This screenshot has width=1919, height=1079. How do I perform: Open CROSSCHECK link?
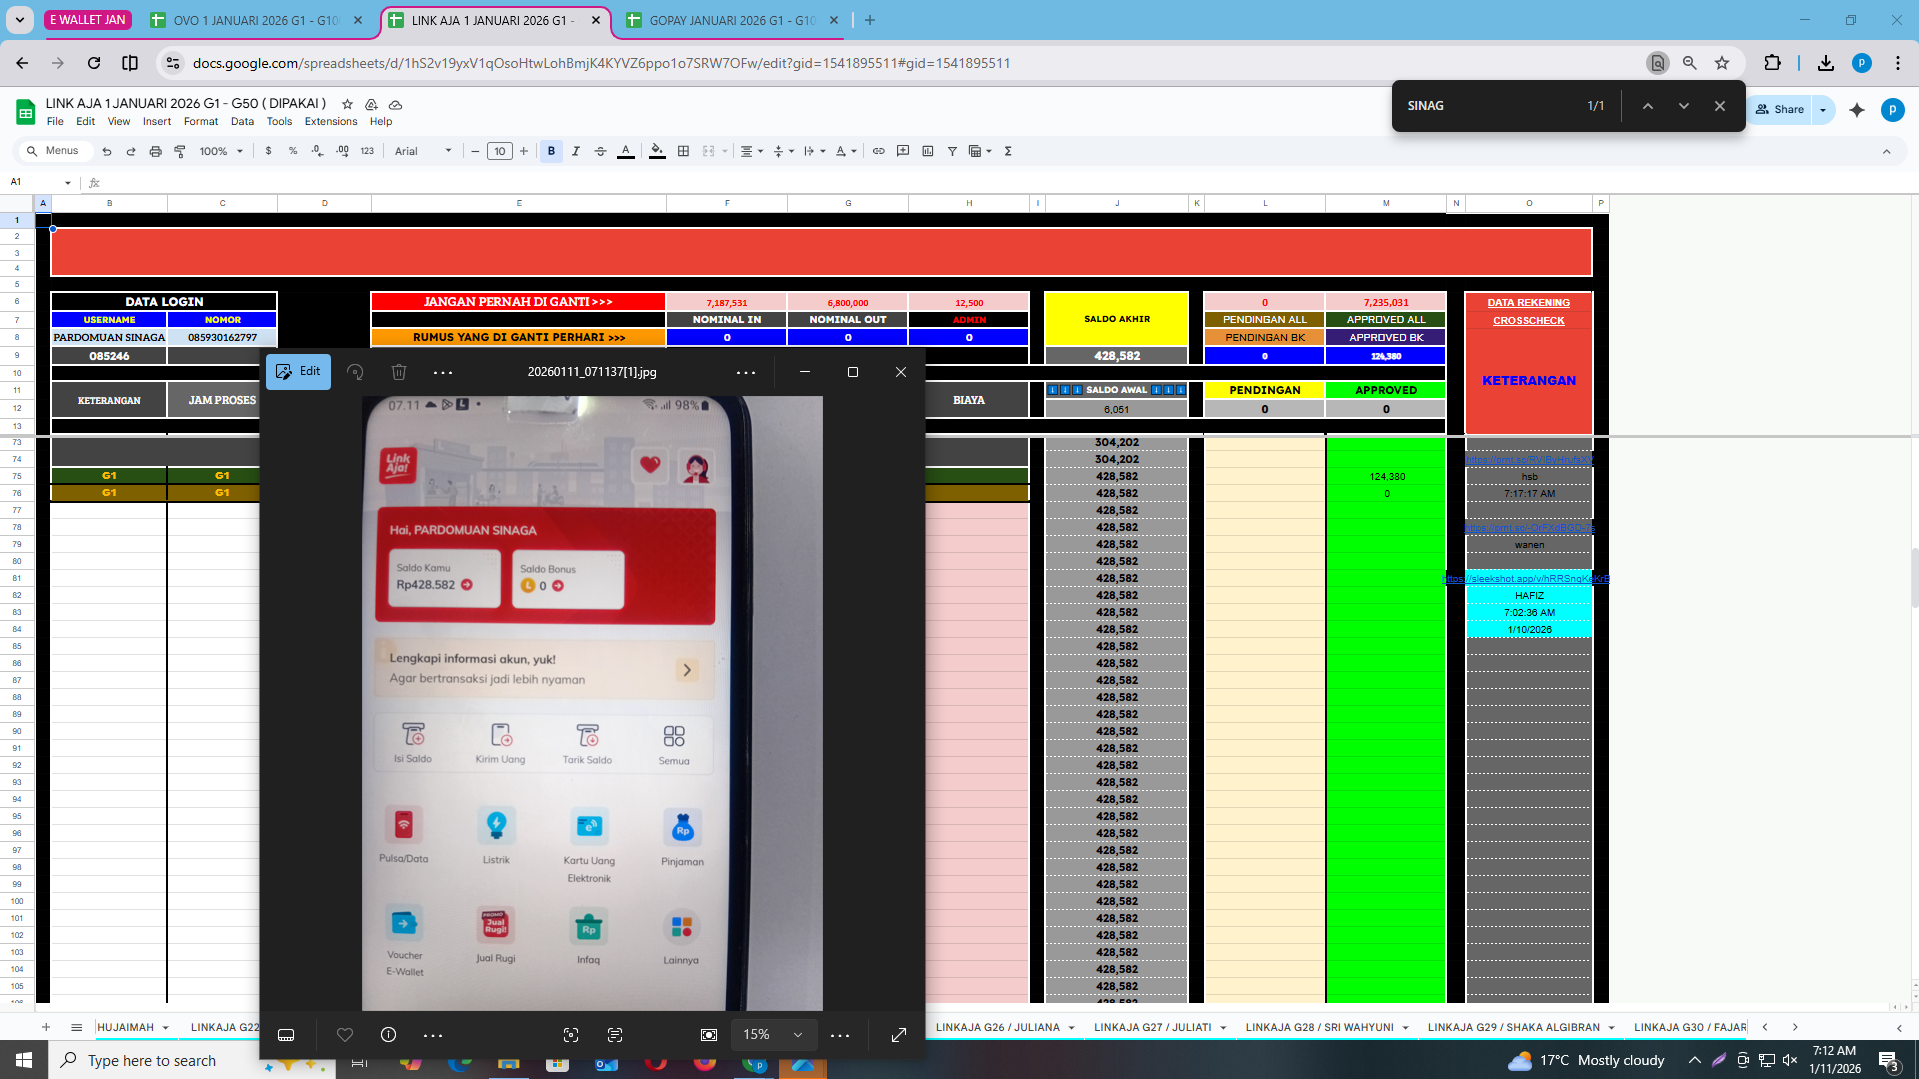(1528, 321)
